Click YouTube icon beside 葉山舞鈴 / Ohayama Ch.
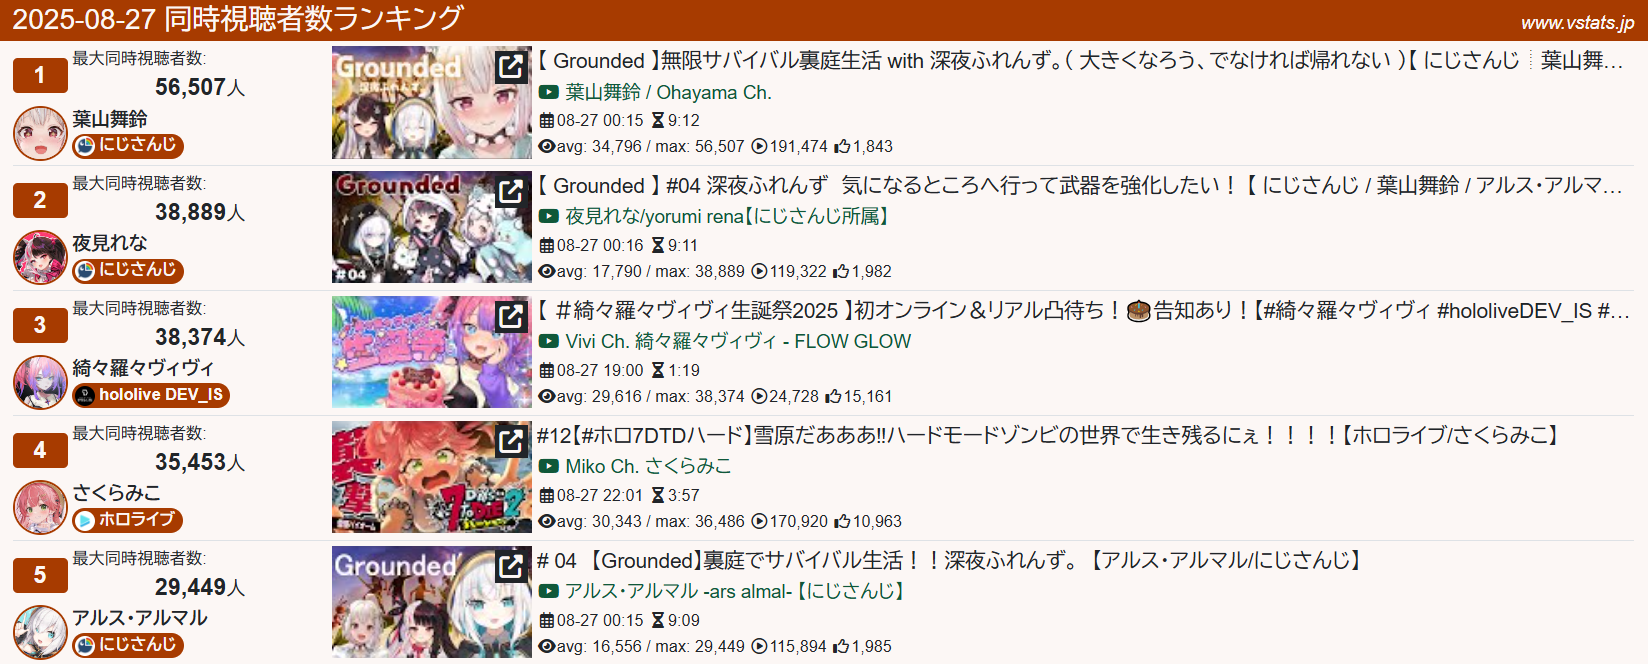Screen dimensions: 1648x664 click(549, 92)
